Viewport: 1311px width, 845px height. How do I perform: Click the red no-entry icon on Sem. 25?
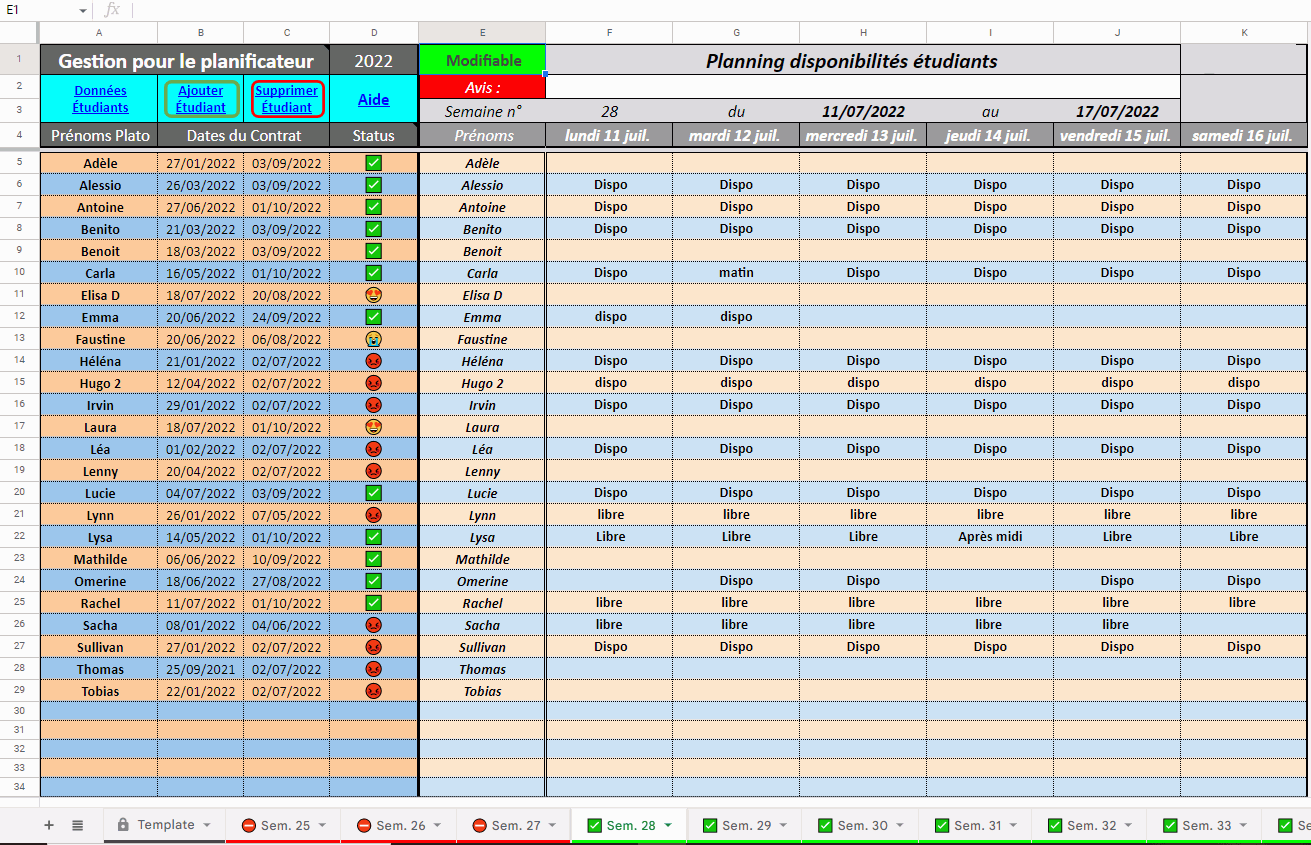tap(248, 826)
